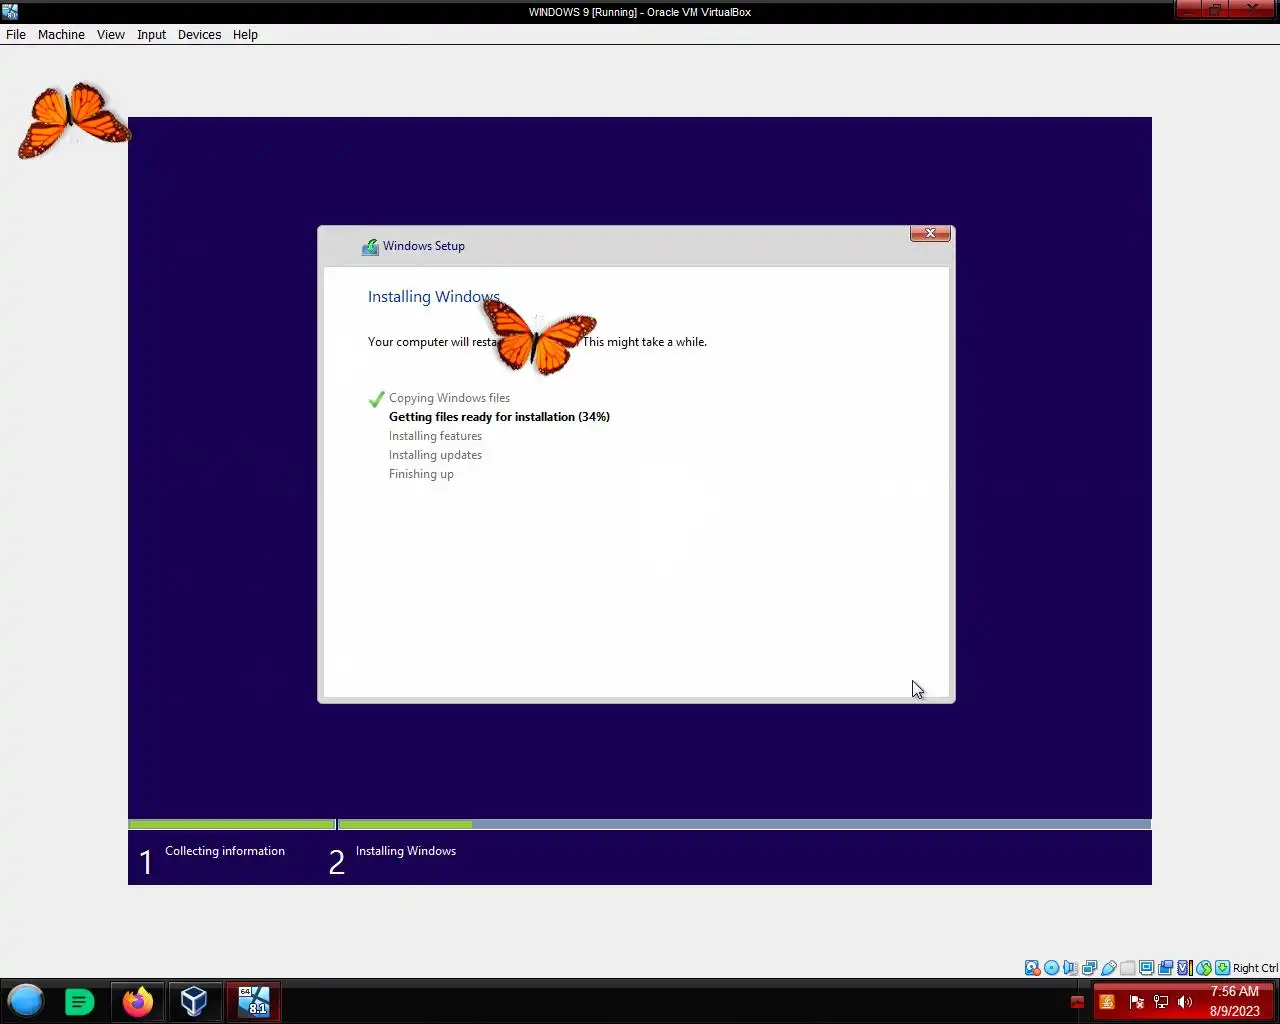This screenshot has height=1024, width=1280.
Task: Open the network tray icon
Action: tap(1161, 1002)
